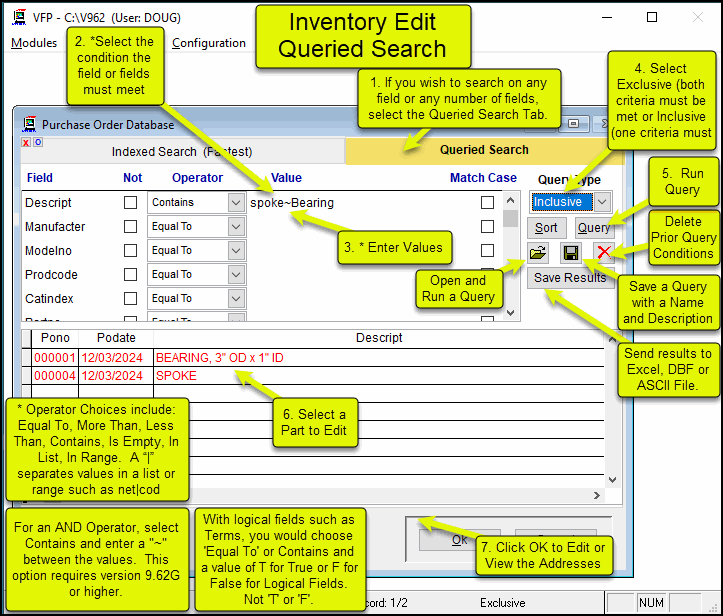Open the Modules menu
Screen dimensions: 723x616
pyautogui.click(x=34, y=43)
